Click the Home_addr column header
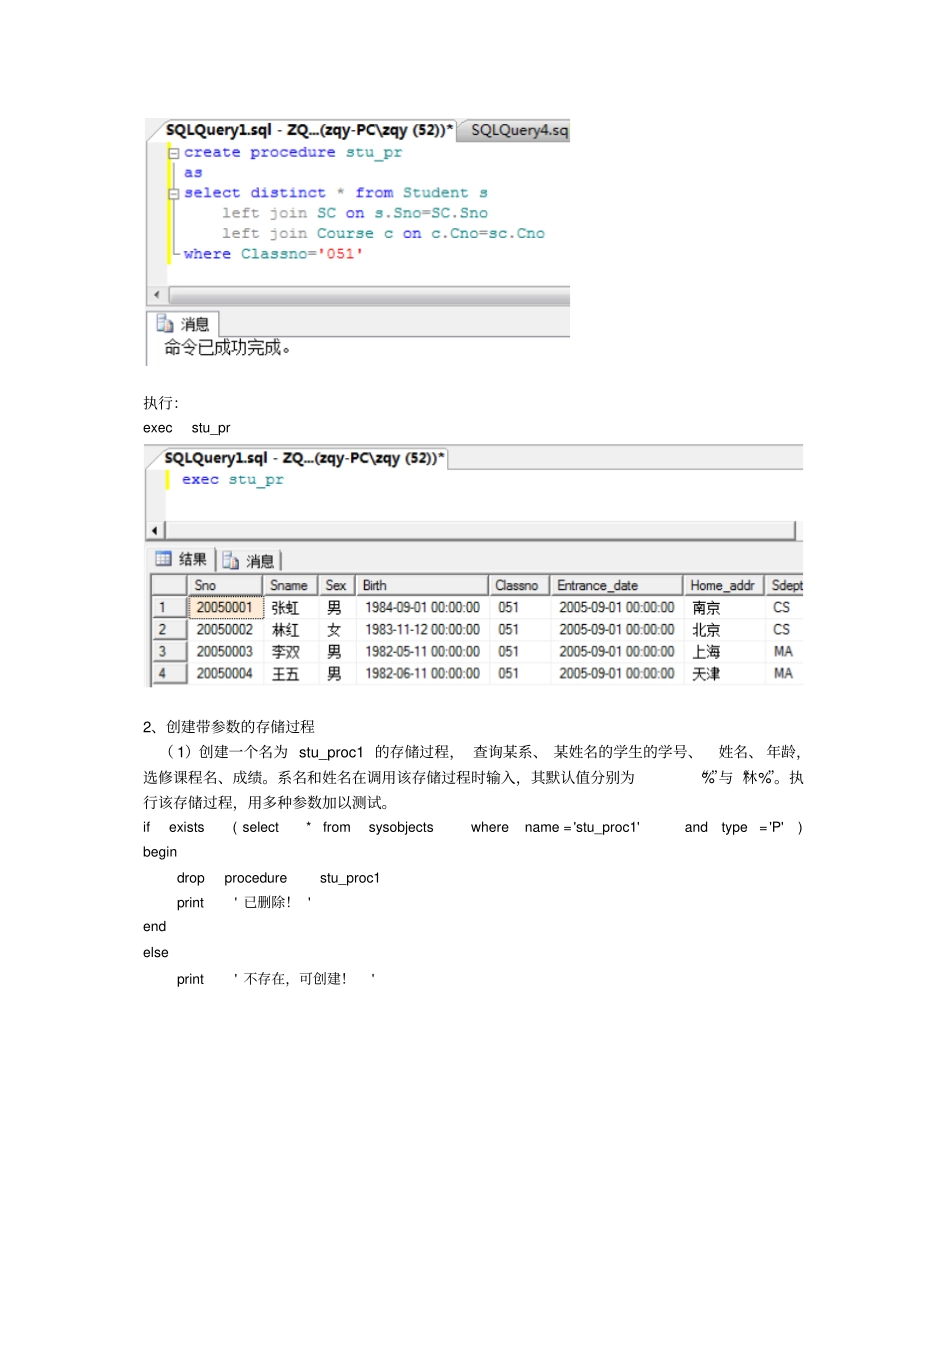This screenshot has width=950, height=1345. click(x=724, y=585)
